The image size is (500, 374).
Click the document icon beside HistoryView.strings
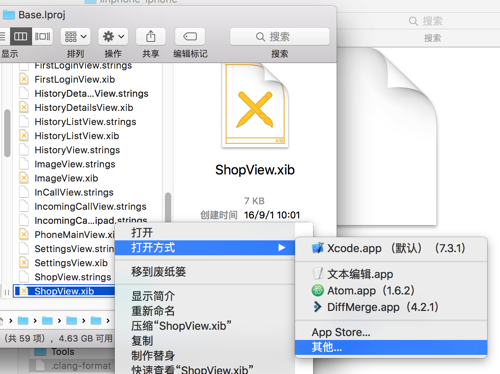(24, 150)
